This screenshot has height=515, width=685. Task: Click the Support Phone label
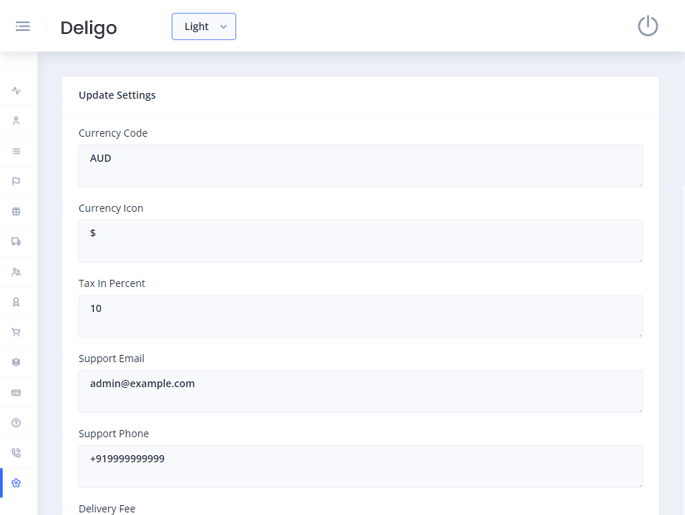pyautogui.click(x=114, y=434)
